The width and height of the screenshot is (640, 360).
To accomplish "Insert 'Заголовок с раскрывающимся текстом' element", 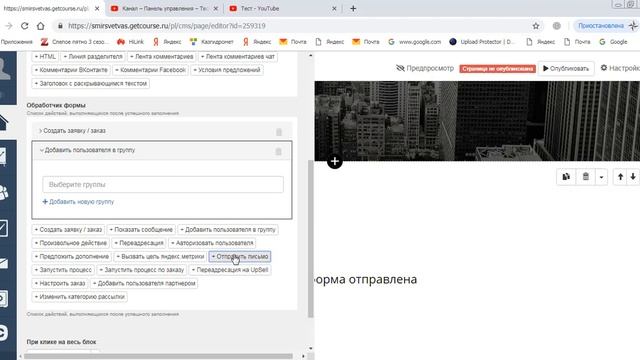I will [91, 83].
